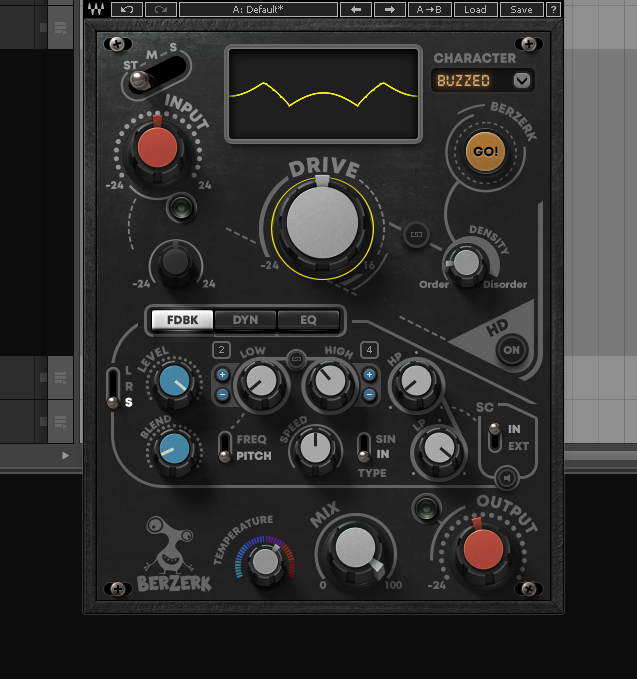Open the help question mark
The height and width of the screenshot is (679, 637).
click(x=553, y=10)
